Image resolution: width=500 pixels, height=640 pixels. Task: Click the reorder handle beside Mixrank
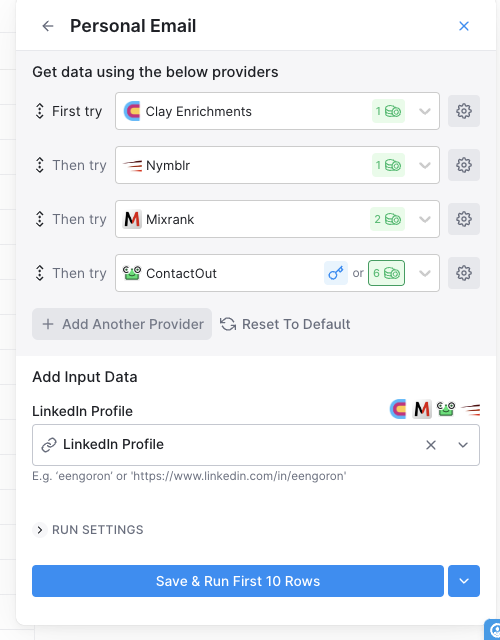(40, 219)
